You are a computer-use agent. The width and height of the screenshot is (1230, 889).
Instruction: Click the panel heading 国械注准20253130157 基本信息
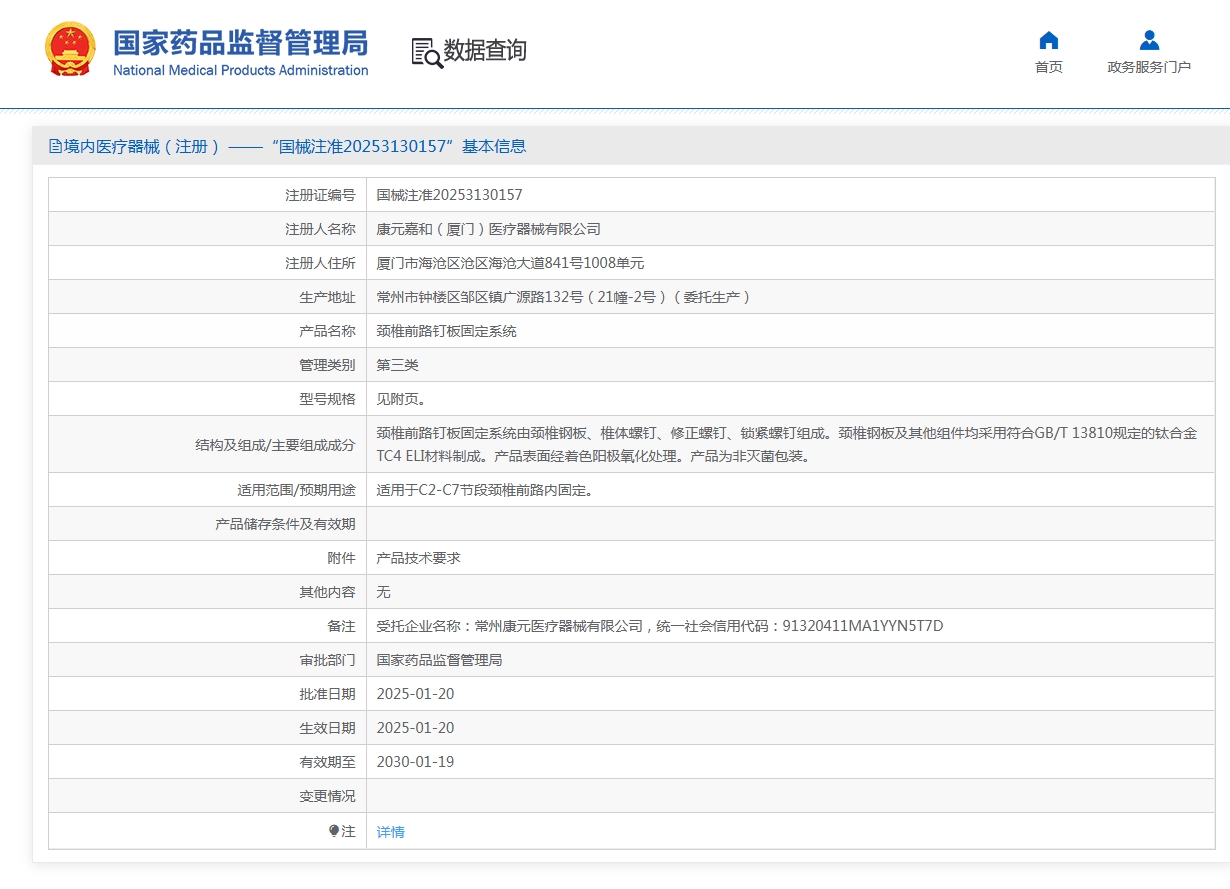coord(288,146)
